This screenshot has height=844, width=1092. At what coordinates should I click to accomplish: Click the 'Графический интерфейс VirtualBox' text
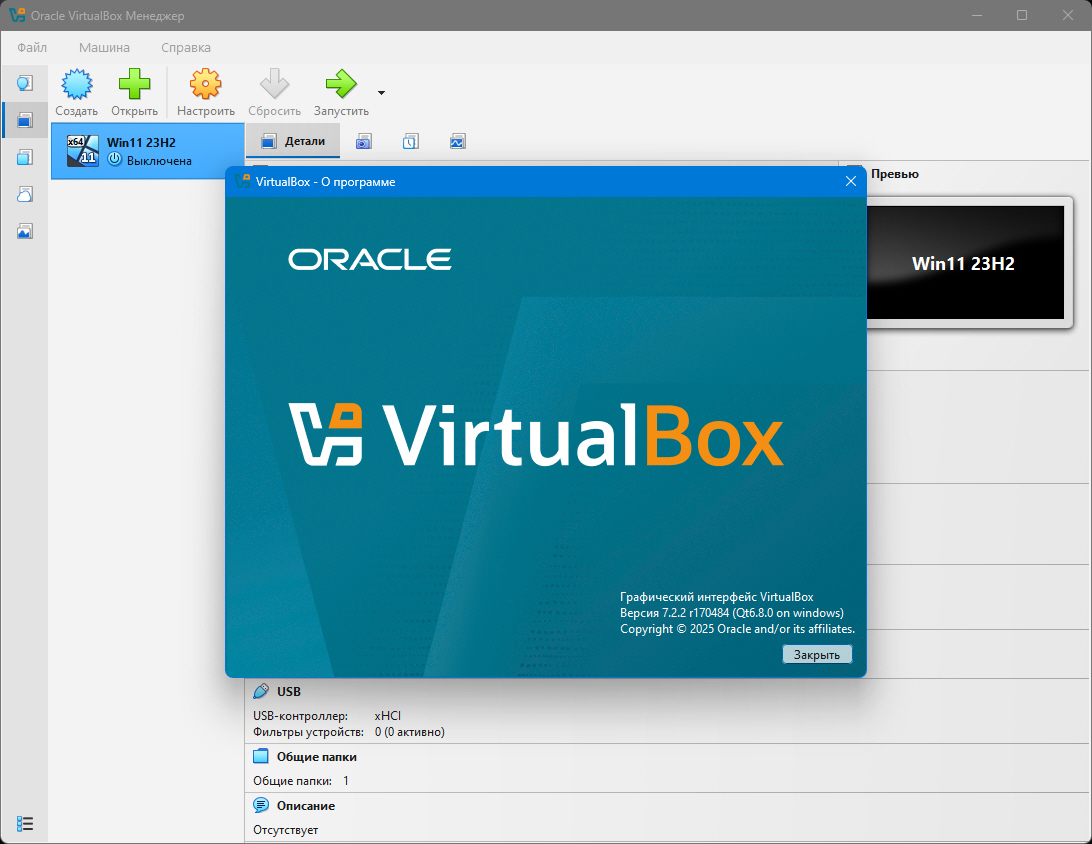[x=717, y=597]
